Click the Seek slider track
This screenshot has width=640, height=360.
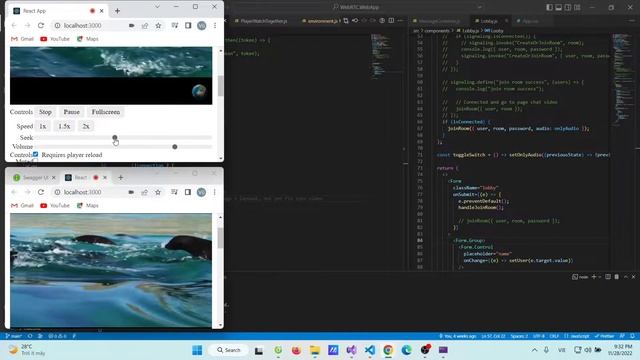(x=124, y=138)
